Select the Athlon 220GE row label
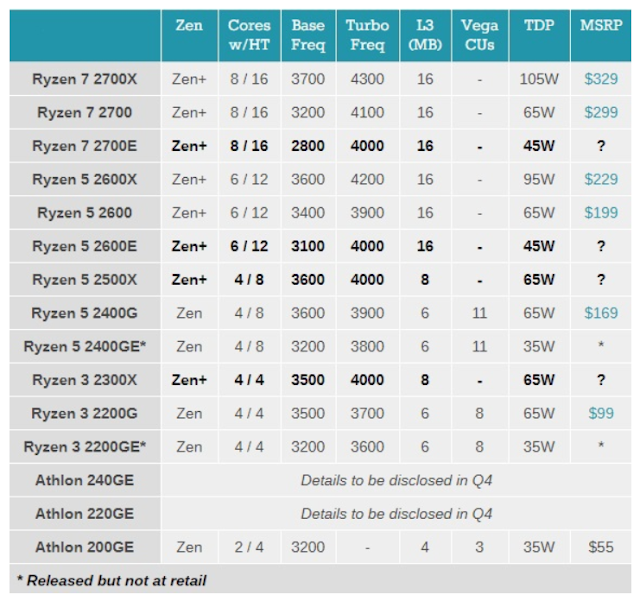 coord(84,514)
